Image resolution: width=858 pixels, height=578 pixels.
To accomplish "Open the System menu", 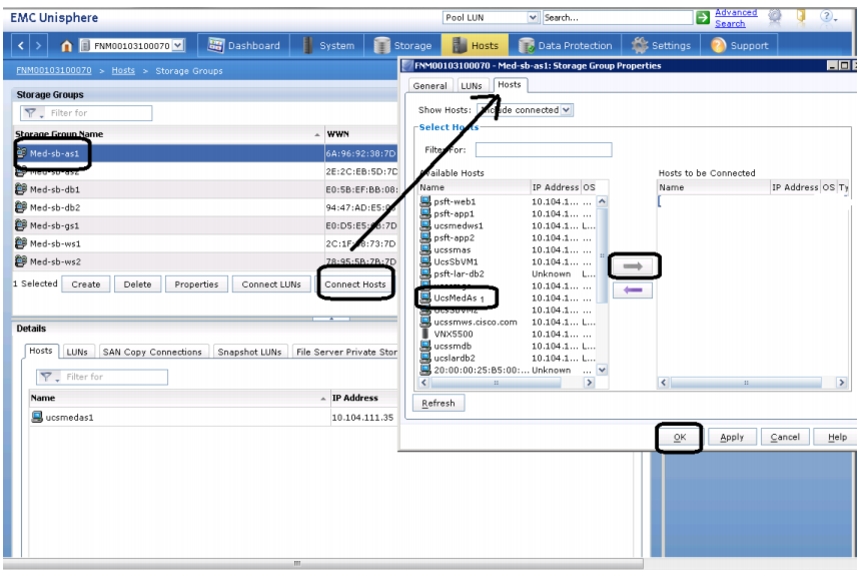I will [x=328, y=45].
